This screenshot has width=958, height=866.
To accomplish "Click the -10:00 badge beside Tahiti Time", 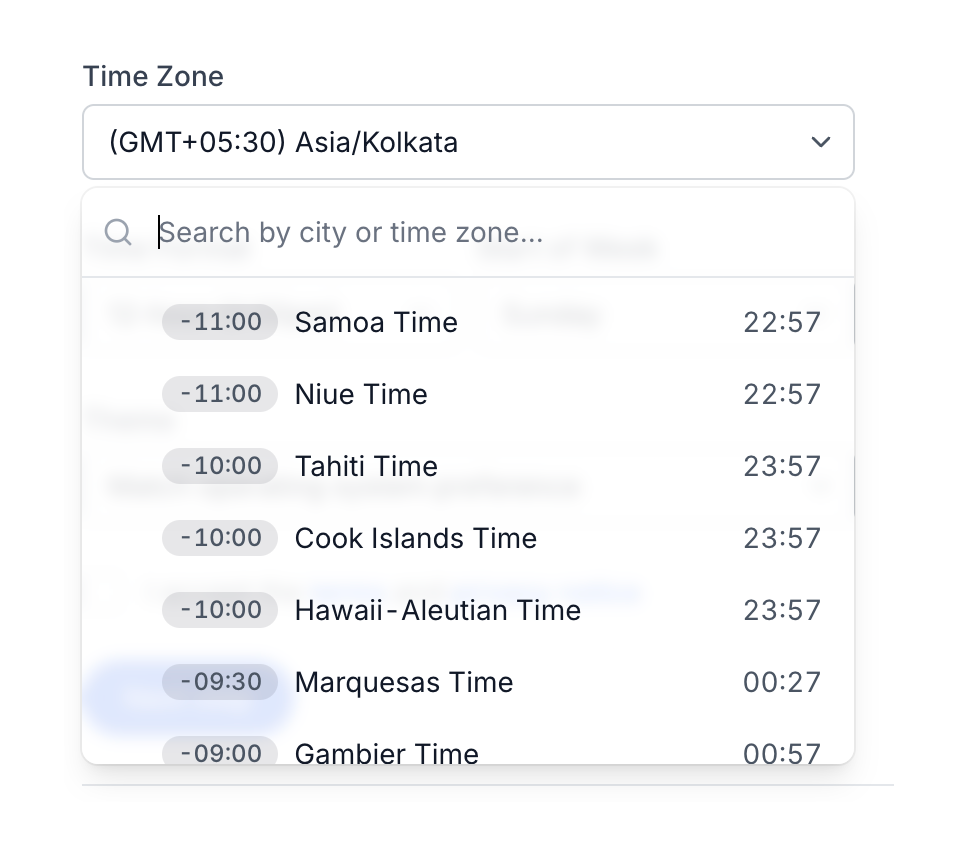I will pyautogui.click(x=220, y=466).
